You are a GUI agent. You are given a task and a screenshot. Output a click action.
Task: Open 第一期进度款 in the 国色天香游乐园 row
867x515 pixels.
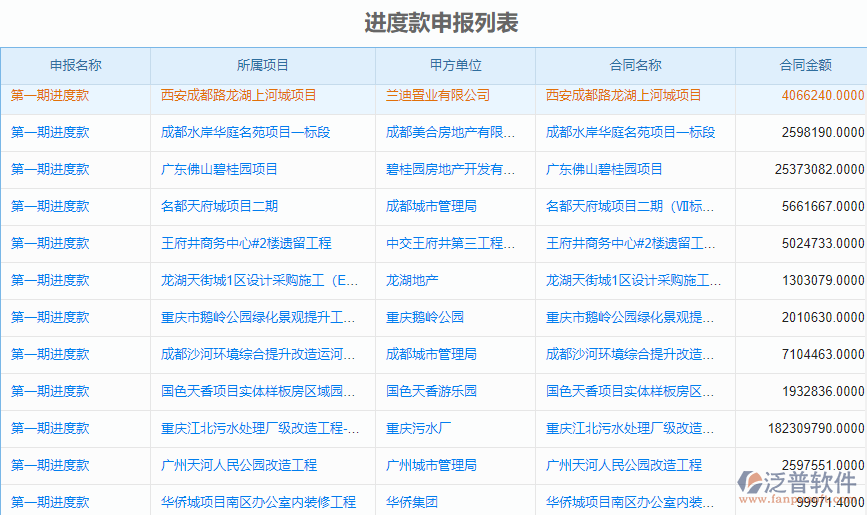pyautogui.click(x=50, y=391)
